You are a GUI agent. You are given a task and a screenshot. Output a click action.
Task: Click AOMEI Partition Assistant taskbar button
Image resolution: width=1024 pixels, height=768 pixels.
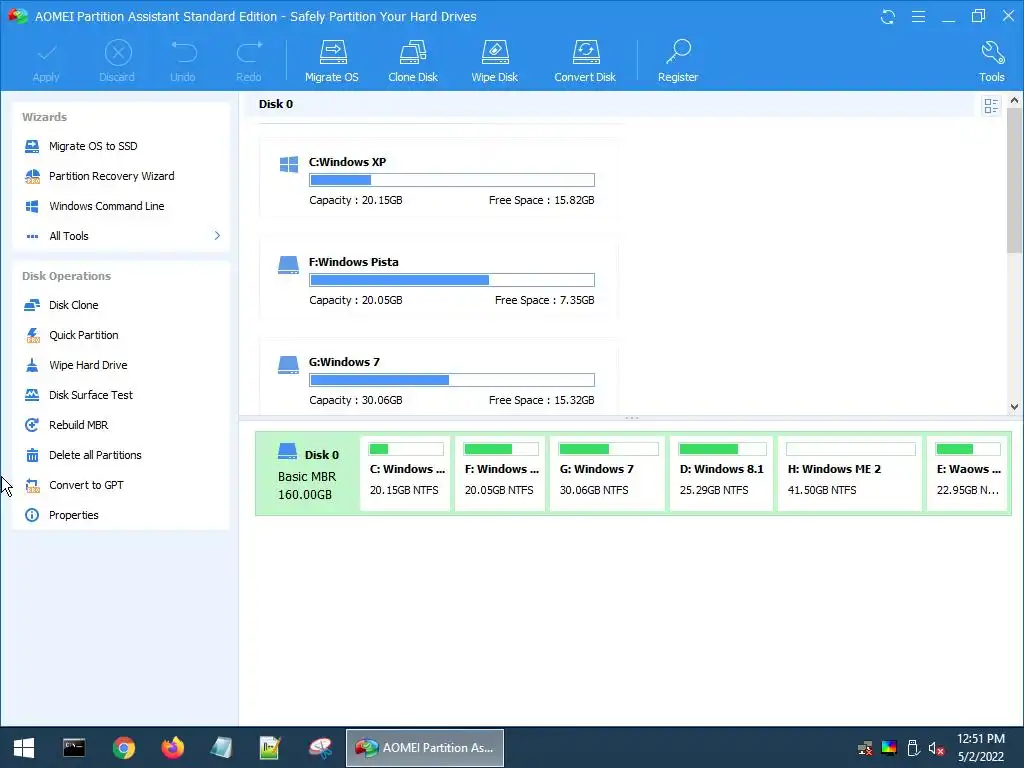point(424,748)
